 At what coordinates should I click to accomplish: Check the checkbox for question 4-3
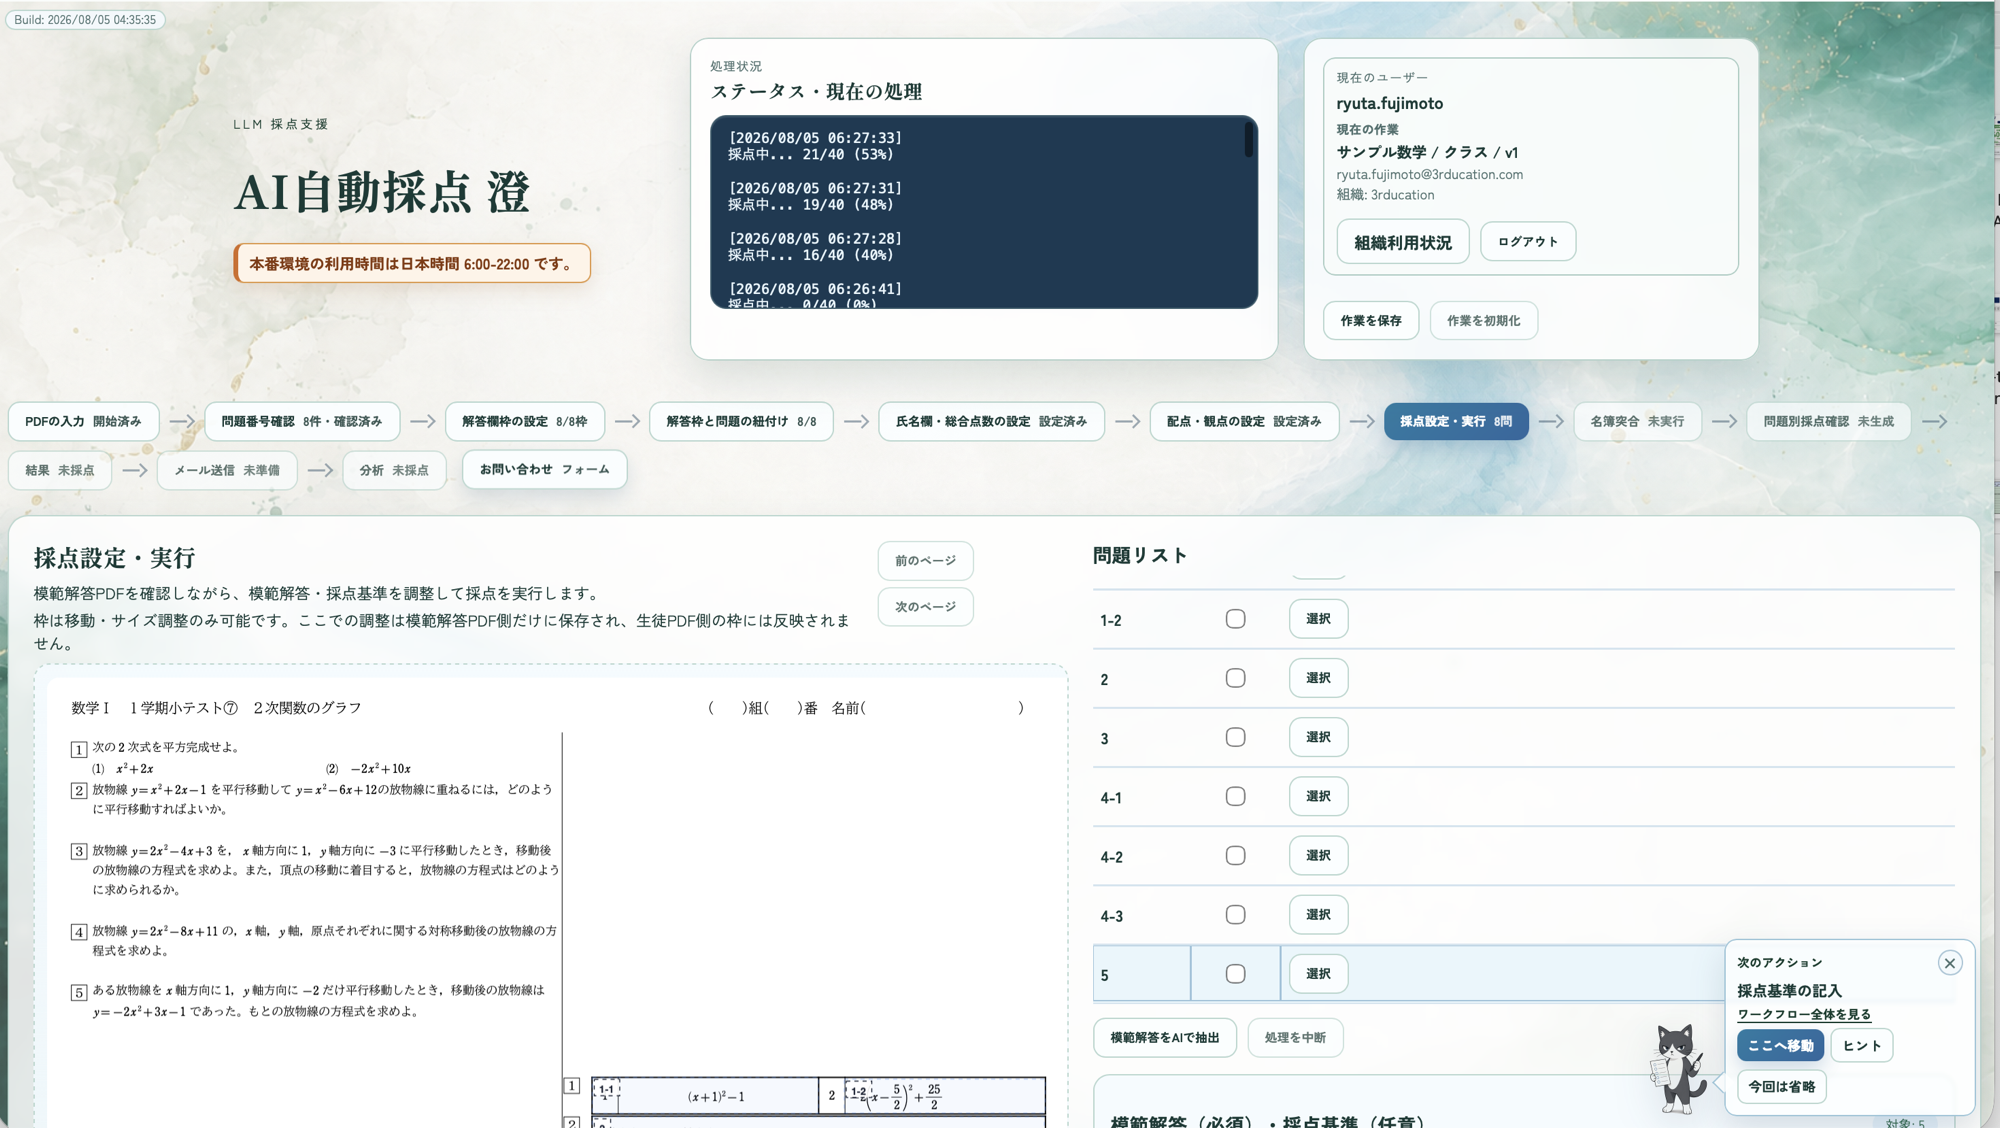(1235, 914)
